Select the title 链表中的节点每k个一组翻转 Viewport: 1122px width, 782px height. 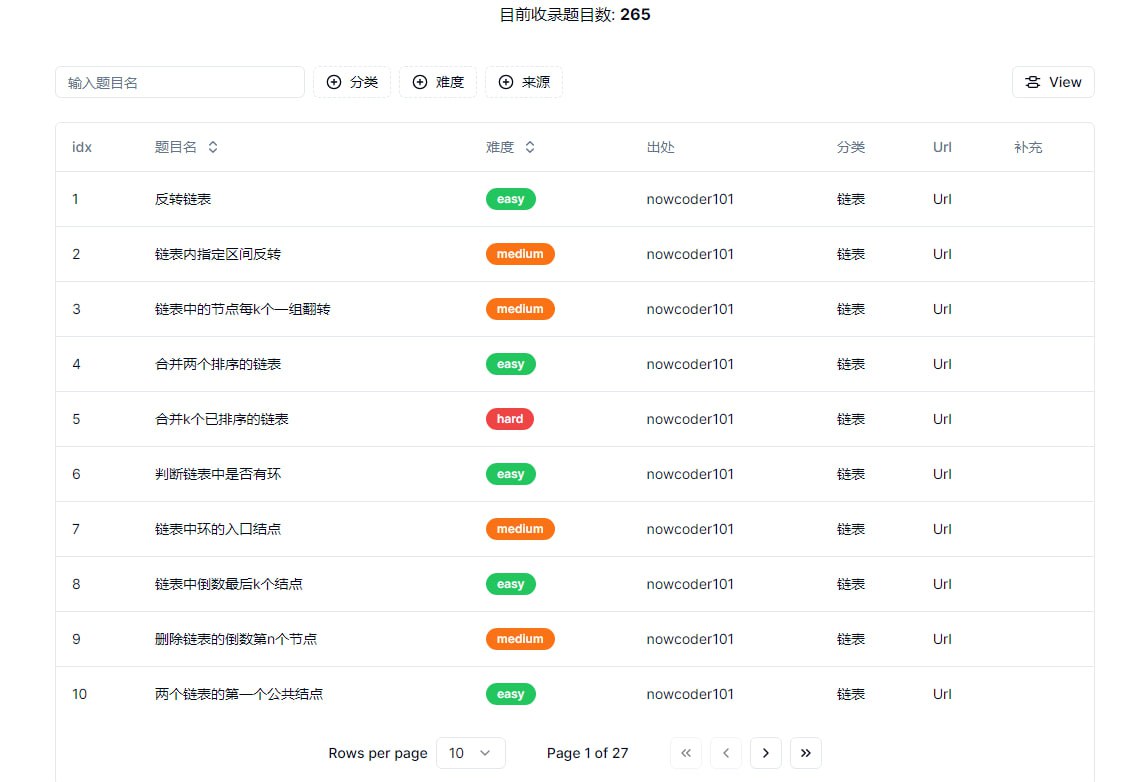[243, 309]
